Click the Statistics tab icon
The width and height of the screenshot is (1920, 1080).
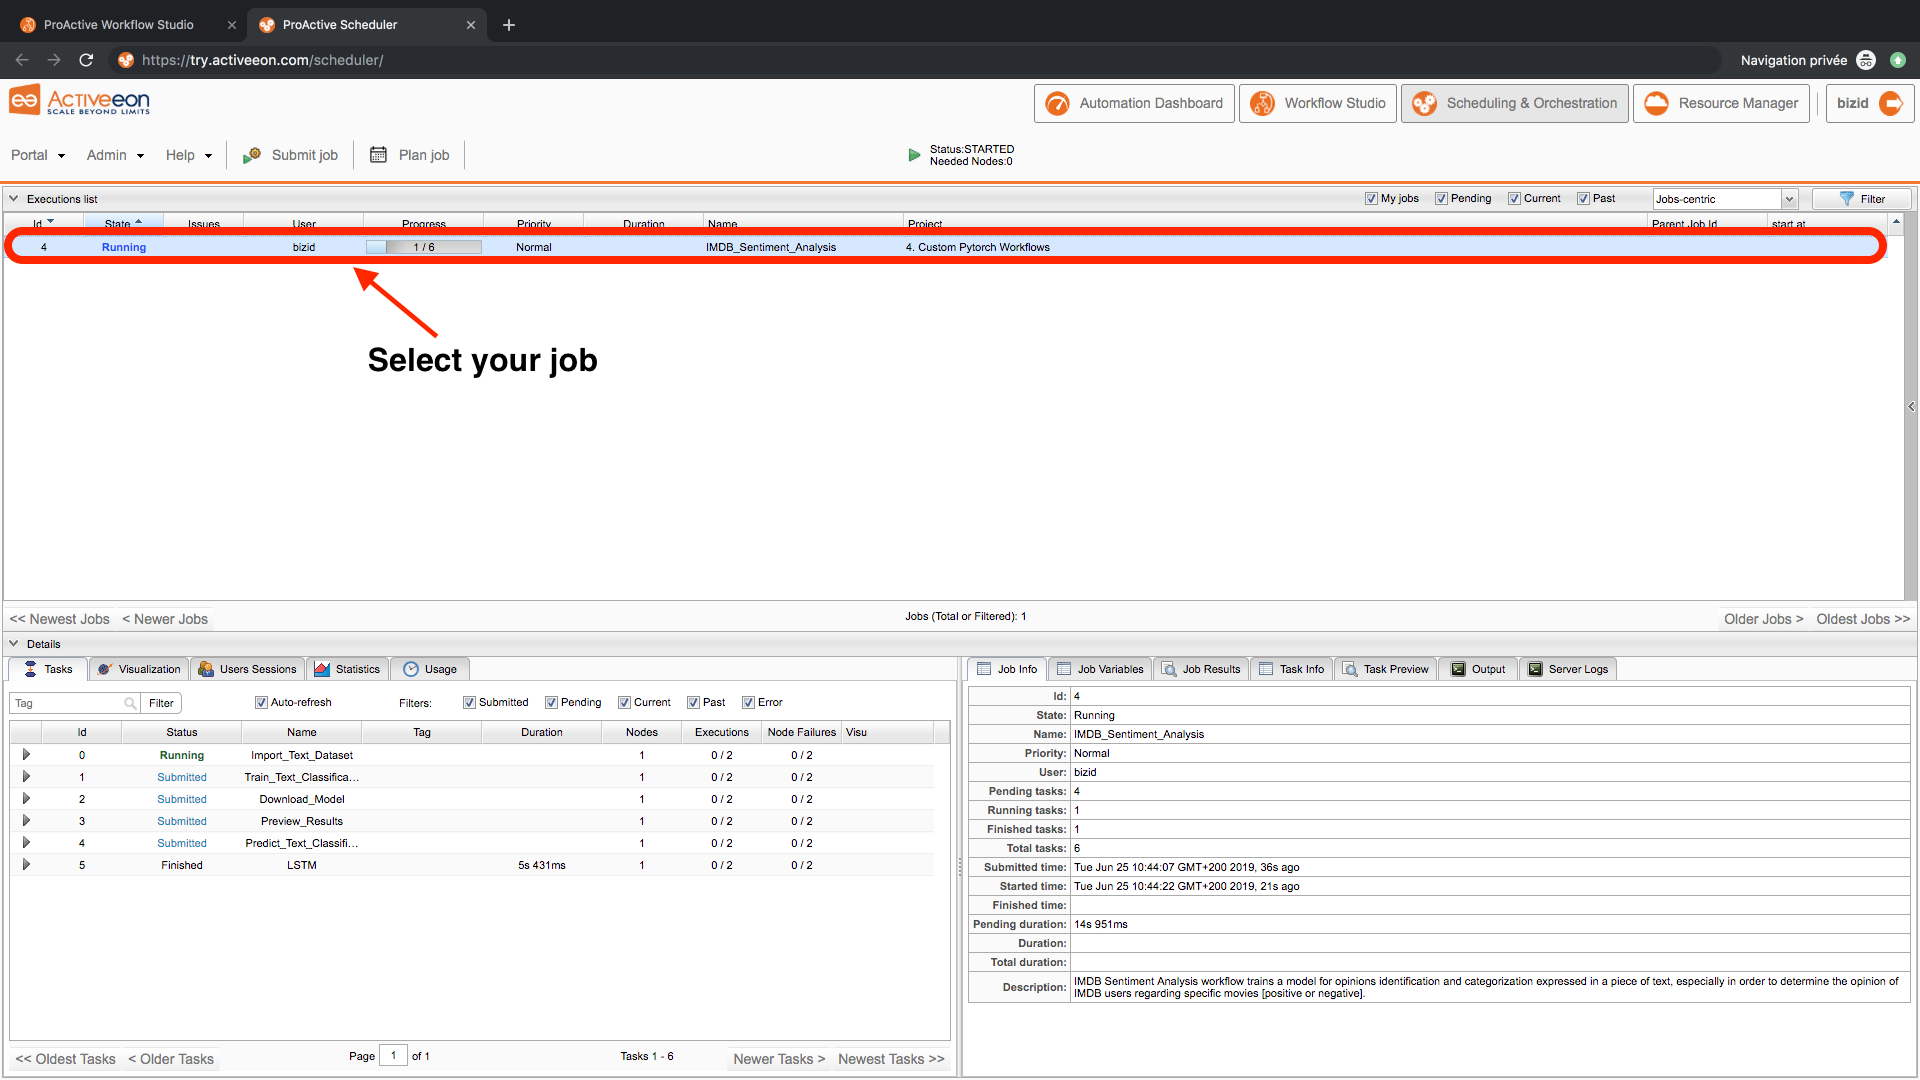click(x=320, y=669)
